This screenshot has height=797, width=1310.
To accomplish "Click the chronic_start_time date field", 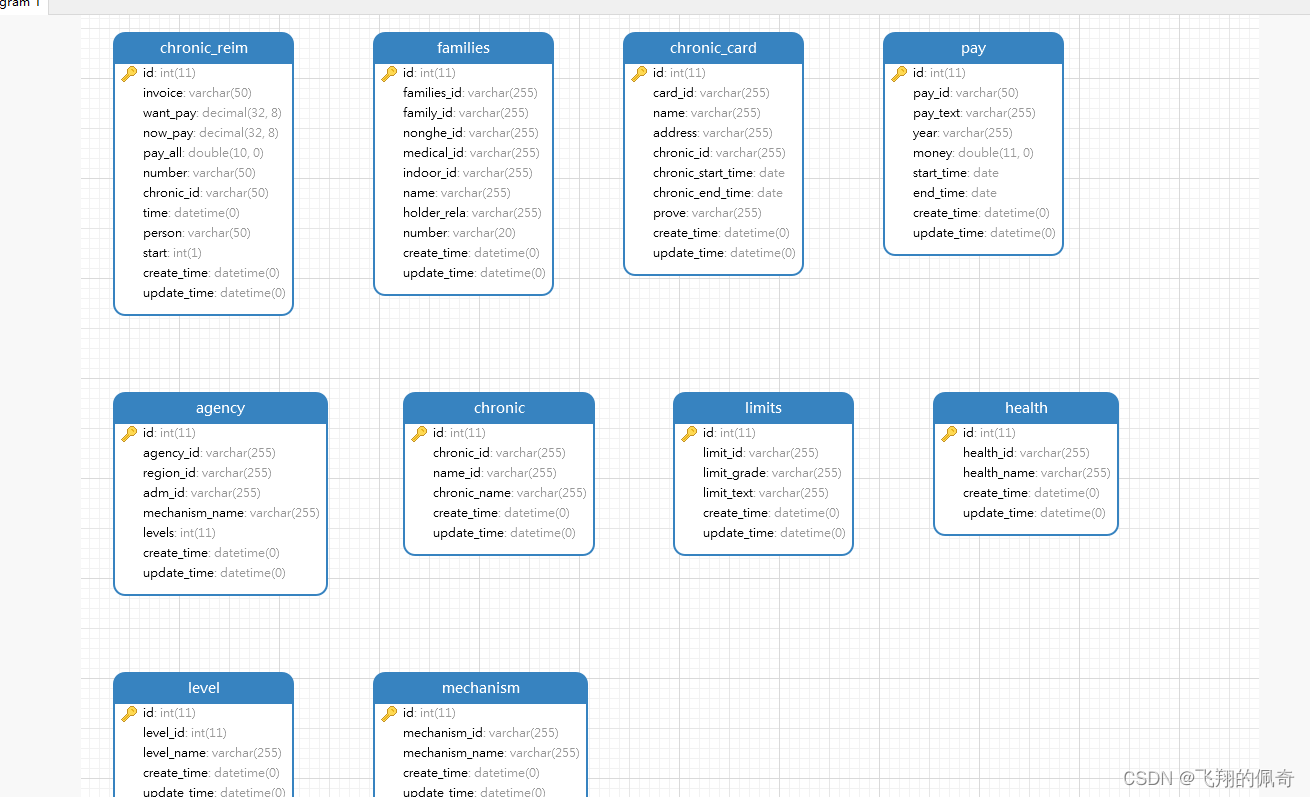I will [719, 173].
